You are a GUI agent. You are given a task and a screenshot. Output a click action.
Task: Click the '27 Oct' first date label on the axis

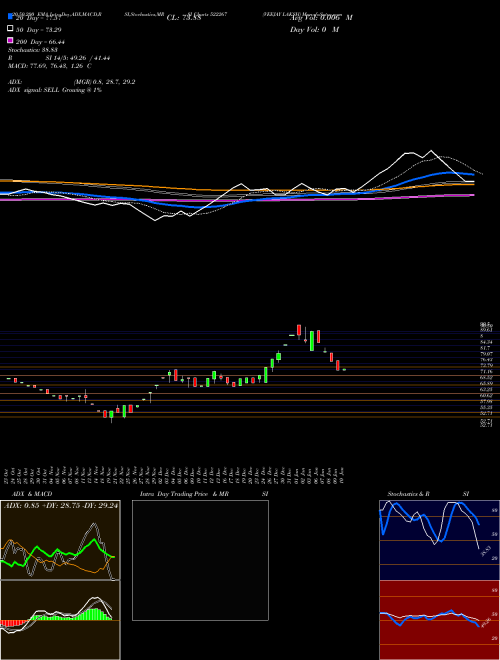(8, 475)
